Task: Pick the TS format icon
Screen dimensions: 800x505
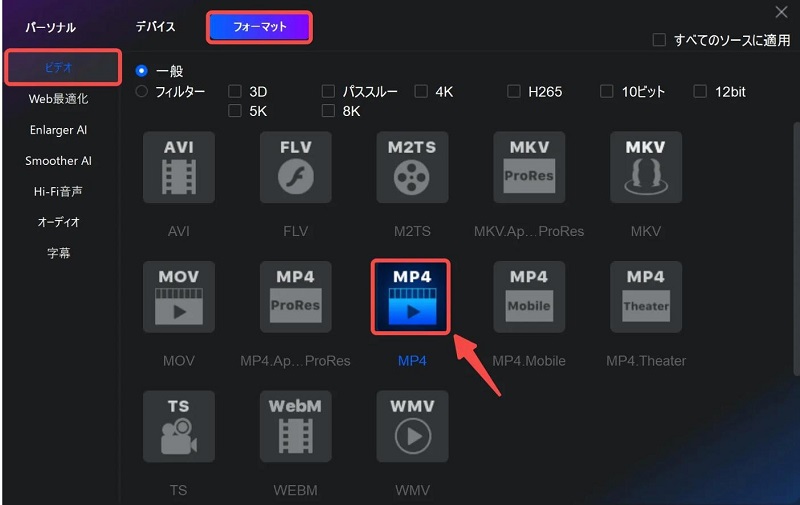Action: click(x=179, y=426)
